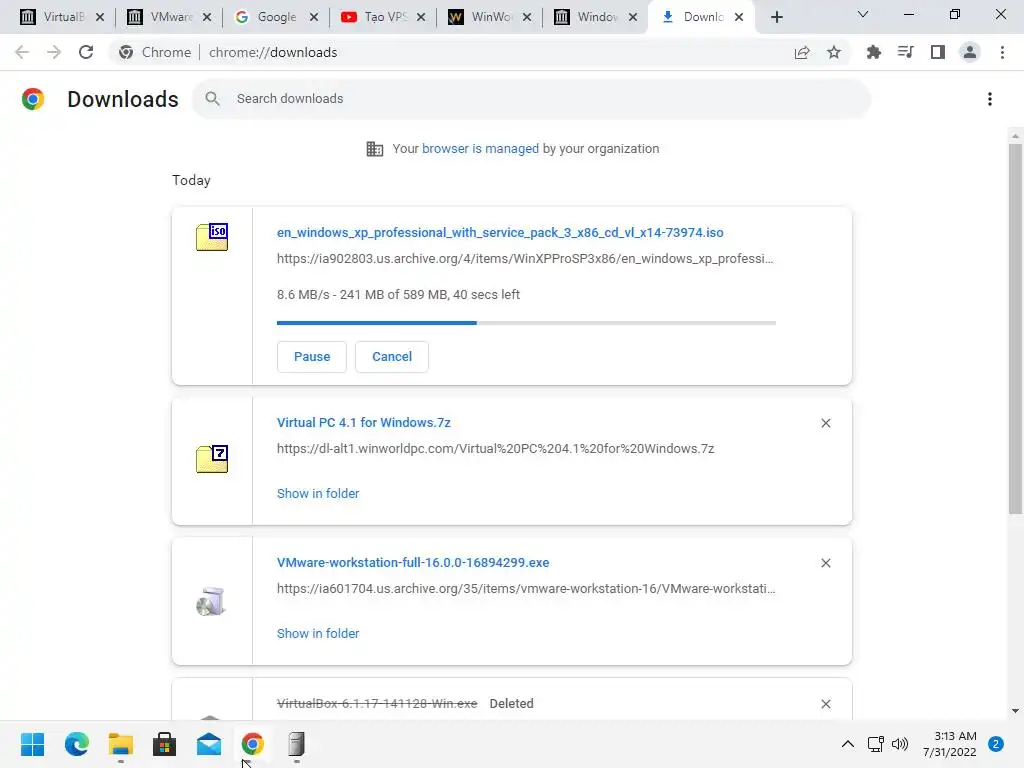Open the notification center badge

tap(996, 744)
